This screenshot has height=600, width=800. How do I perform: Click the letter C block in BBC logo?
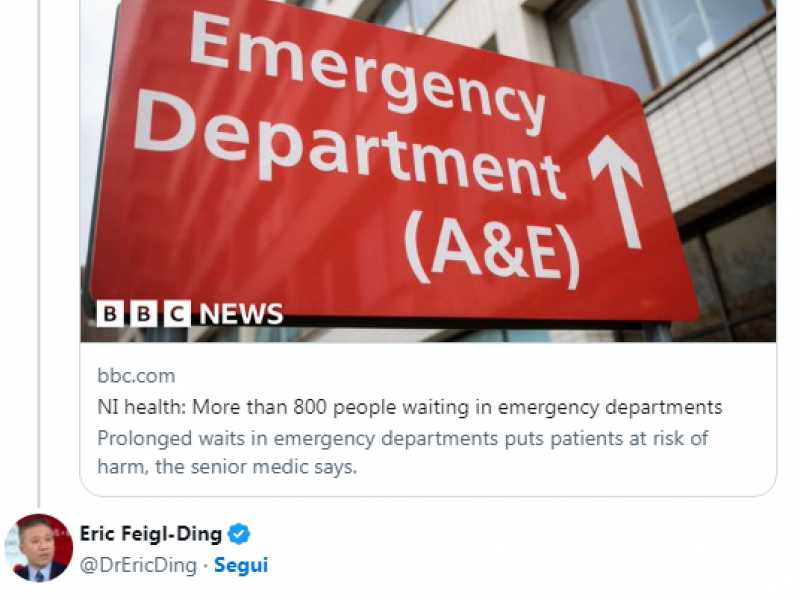pos(177,314)
